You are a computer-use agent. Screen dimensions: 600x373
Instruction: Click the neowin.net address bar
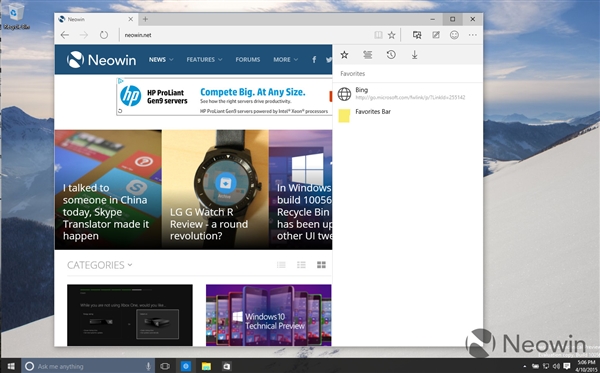[x=245, y=35]
